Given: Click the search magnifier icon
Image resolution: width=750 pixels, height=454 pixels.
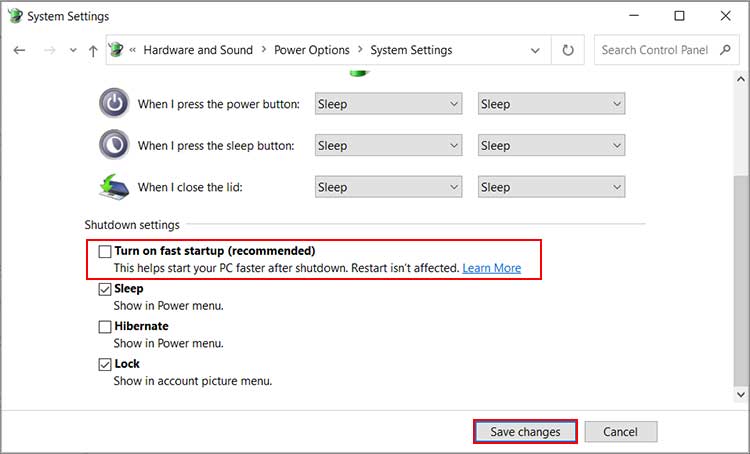Looking at the screenshot, I should pyautogui.click(x=726, y=50).
